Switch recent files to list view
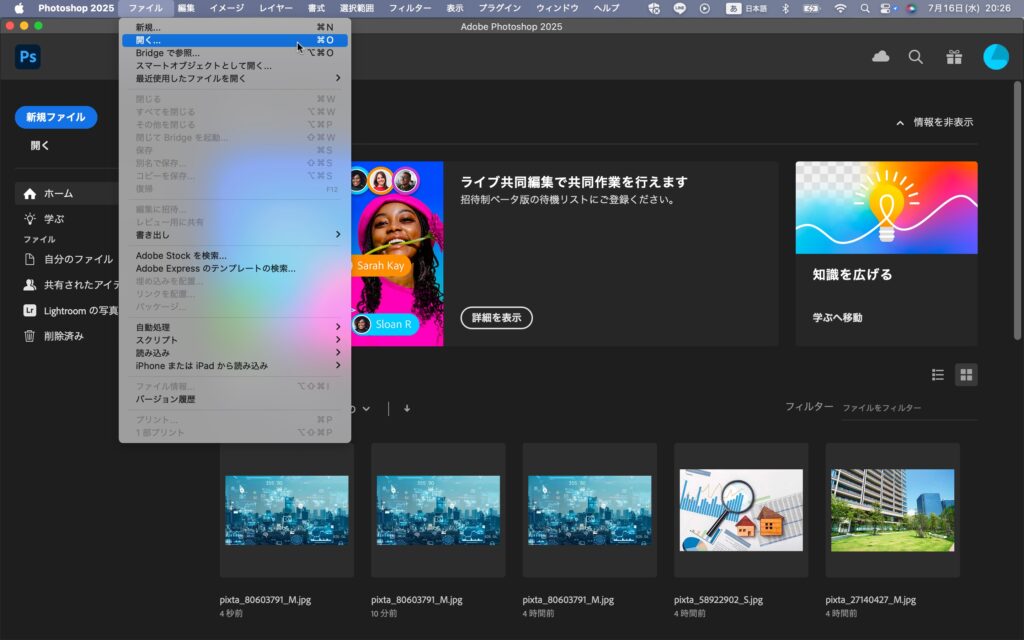Screen dimensions: 1024x640 pos(938,374)
